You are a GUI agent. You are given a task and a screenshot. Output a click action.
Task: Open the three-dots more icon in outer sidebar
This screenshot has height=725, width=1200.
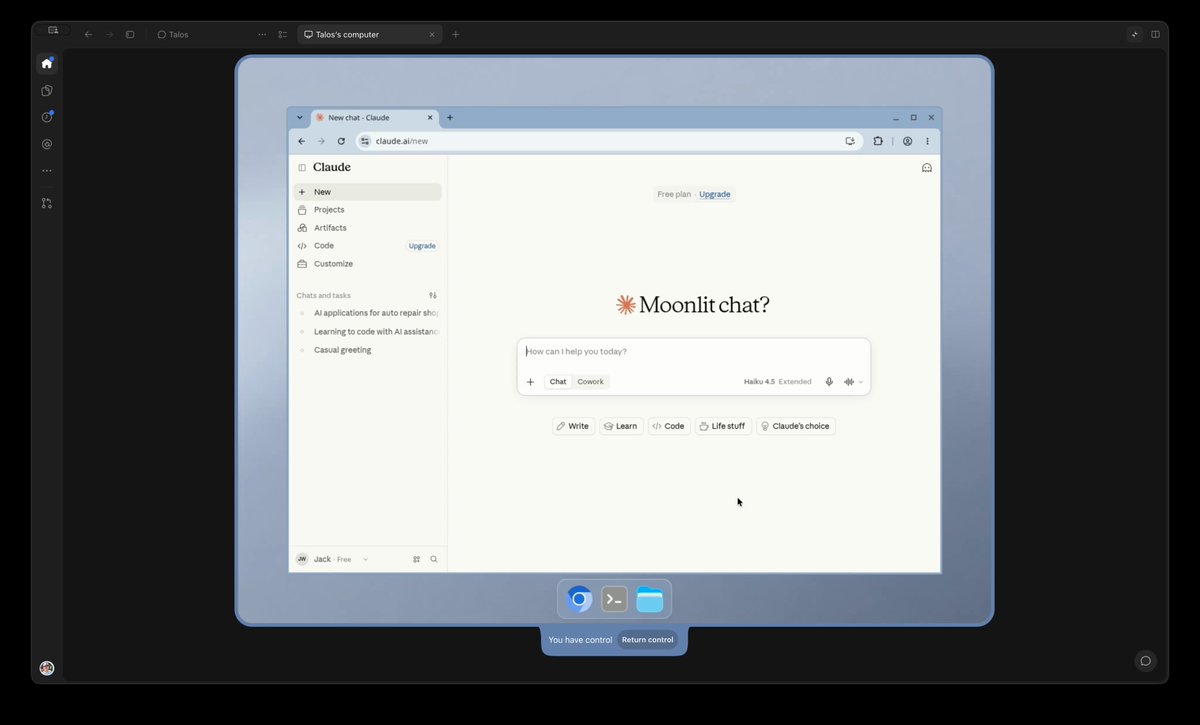(x=47, y=171)
